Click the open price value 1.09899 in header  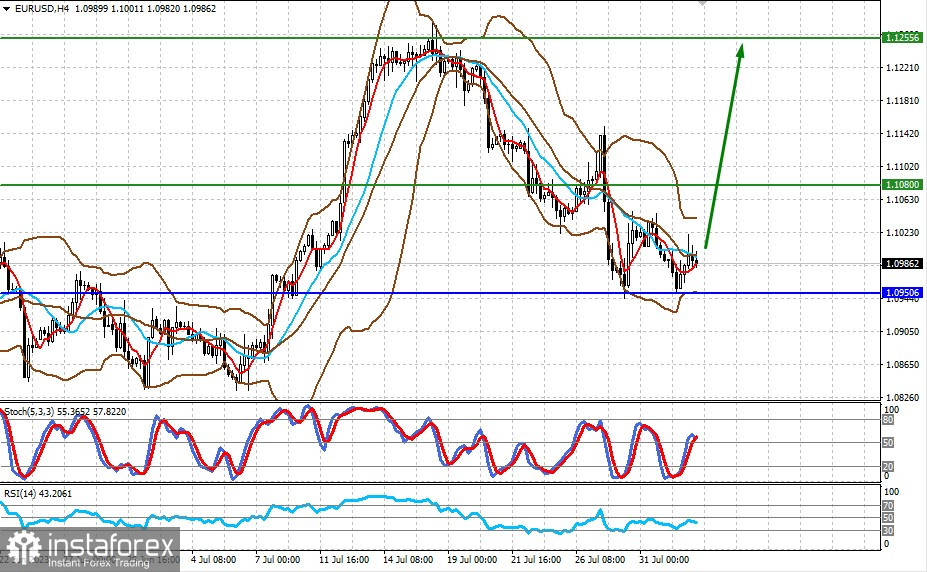point(90,9)
